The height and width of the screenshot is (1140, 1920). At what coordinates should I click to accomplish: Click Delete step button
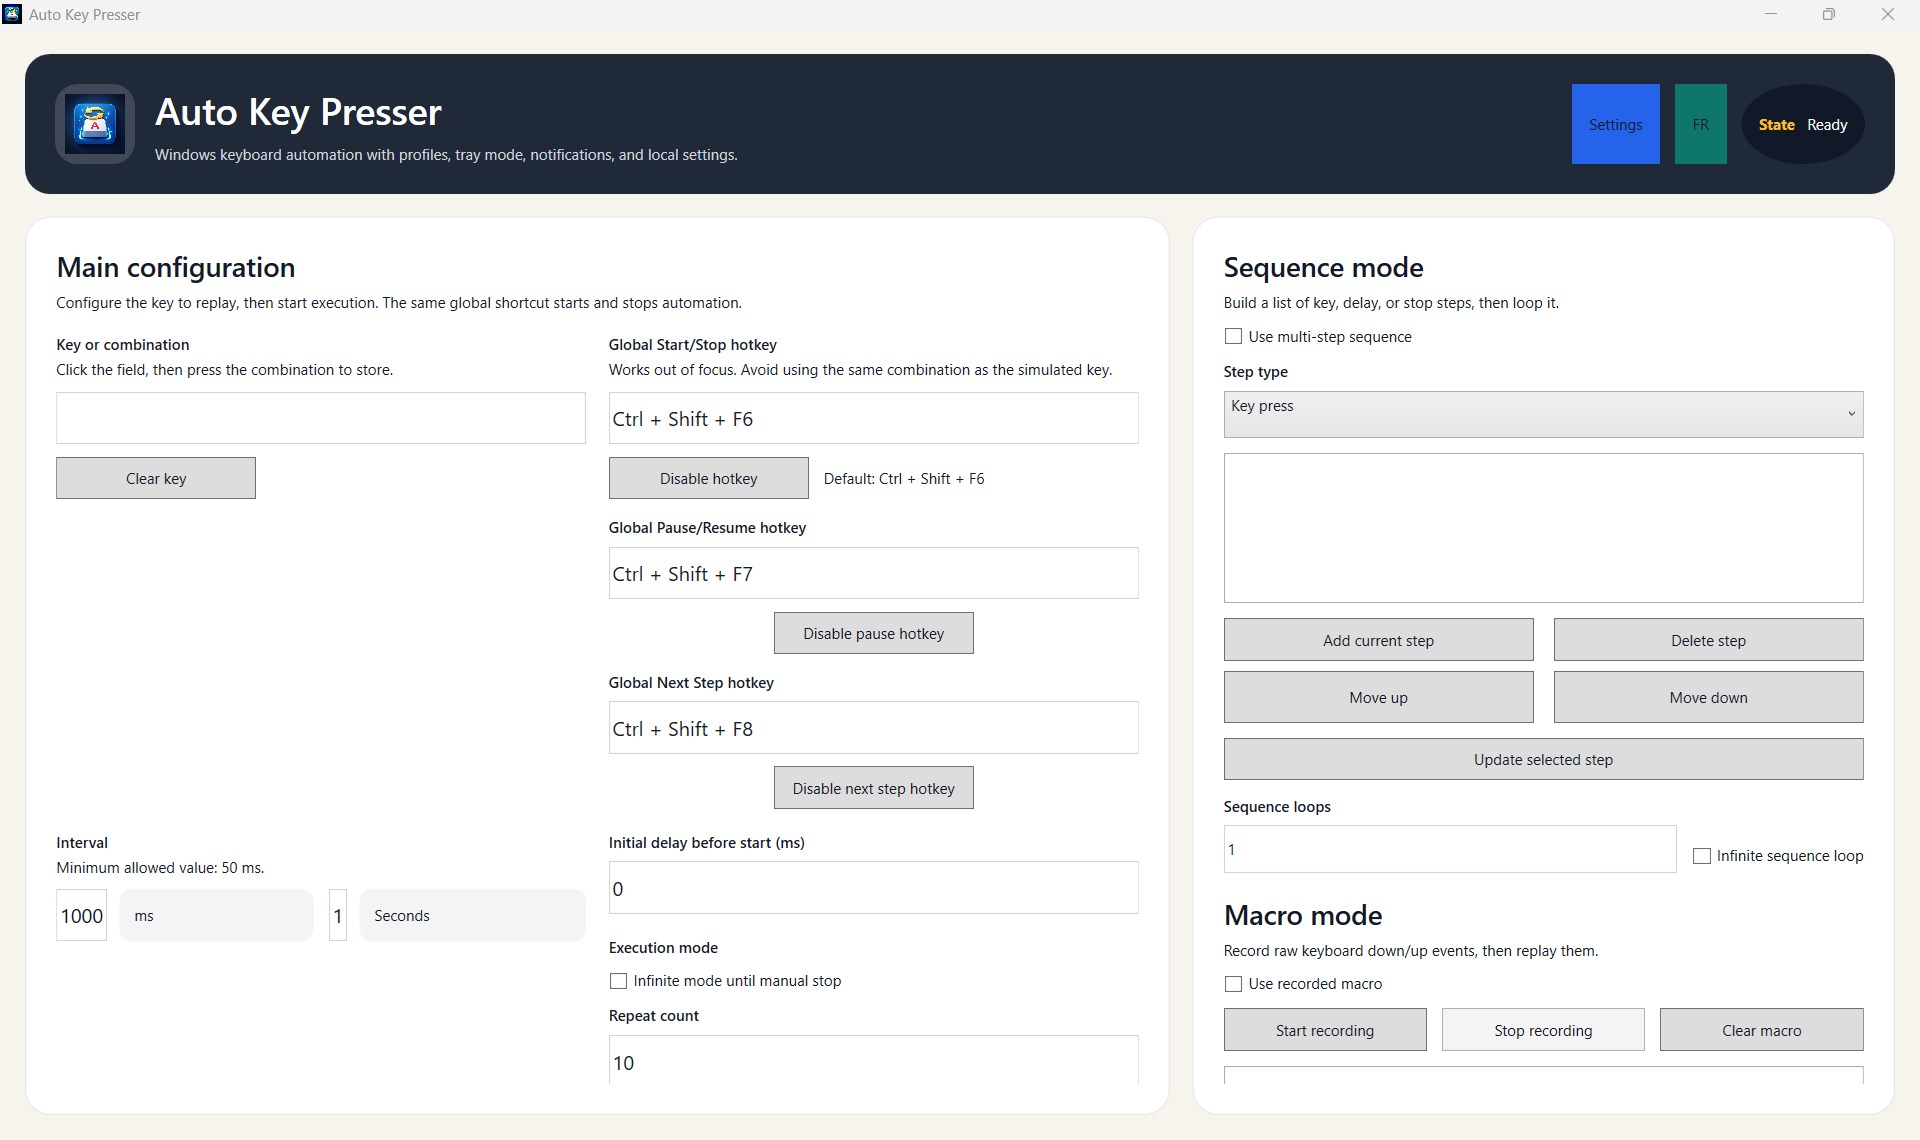1708,640
